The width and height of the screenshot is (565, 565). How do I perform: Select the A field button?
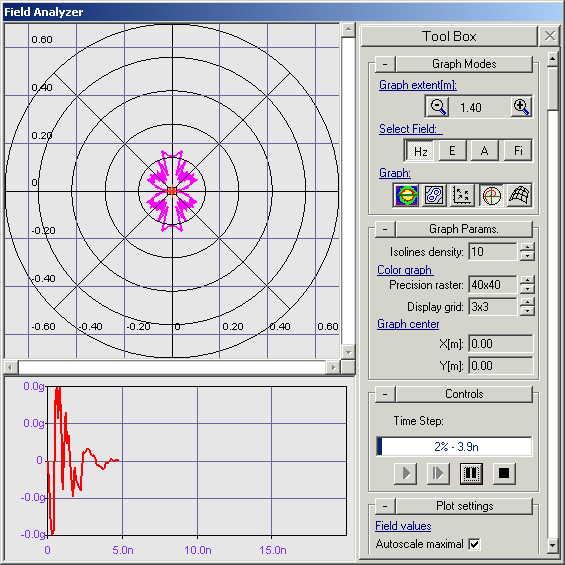point(485,151)
